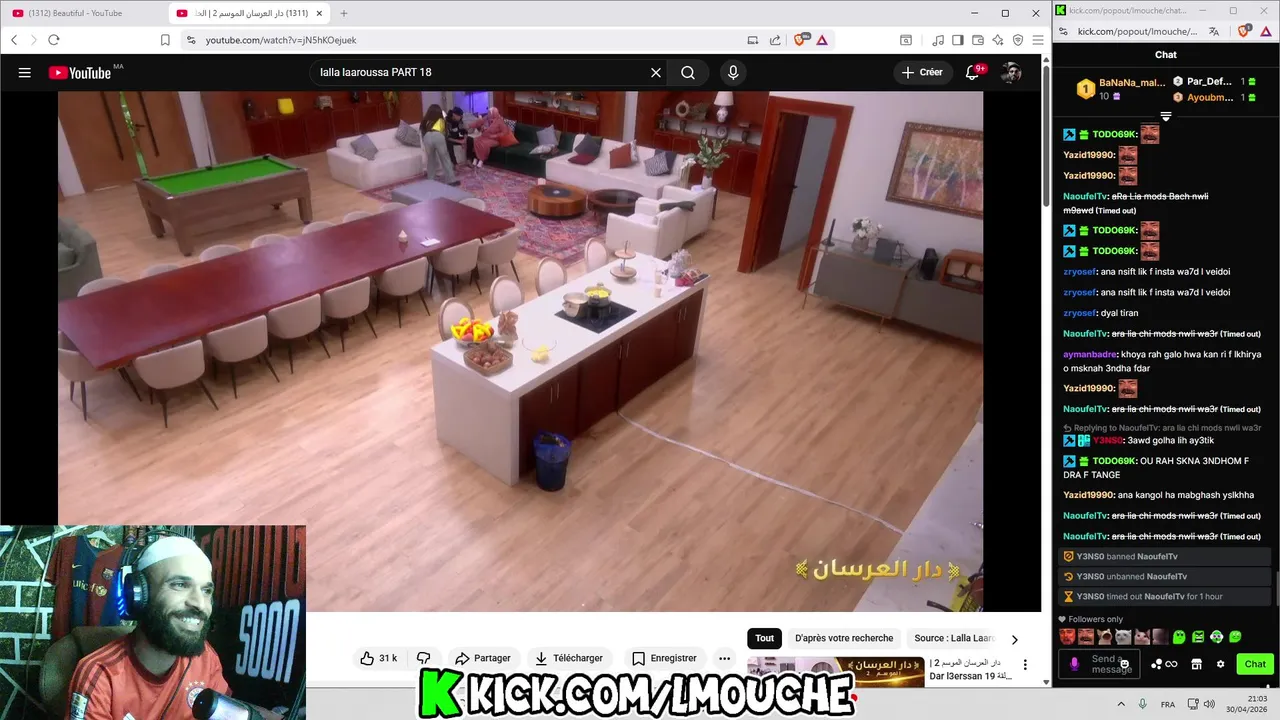Open more actions three-dot menu under video
The image size is (1280, 720).
pos(724,658)
